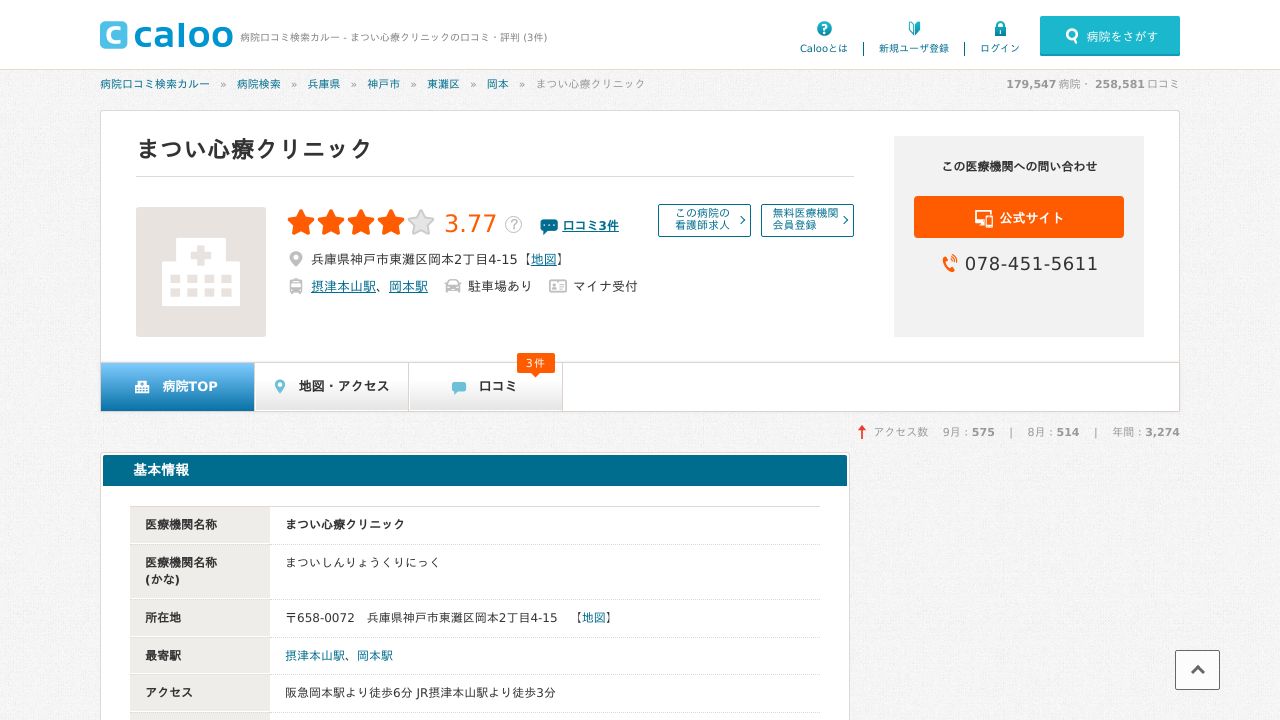Click the 無料医療機関会員登録 button

click(x=807, y=220)
